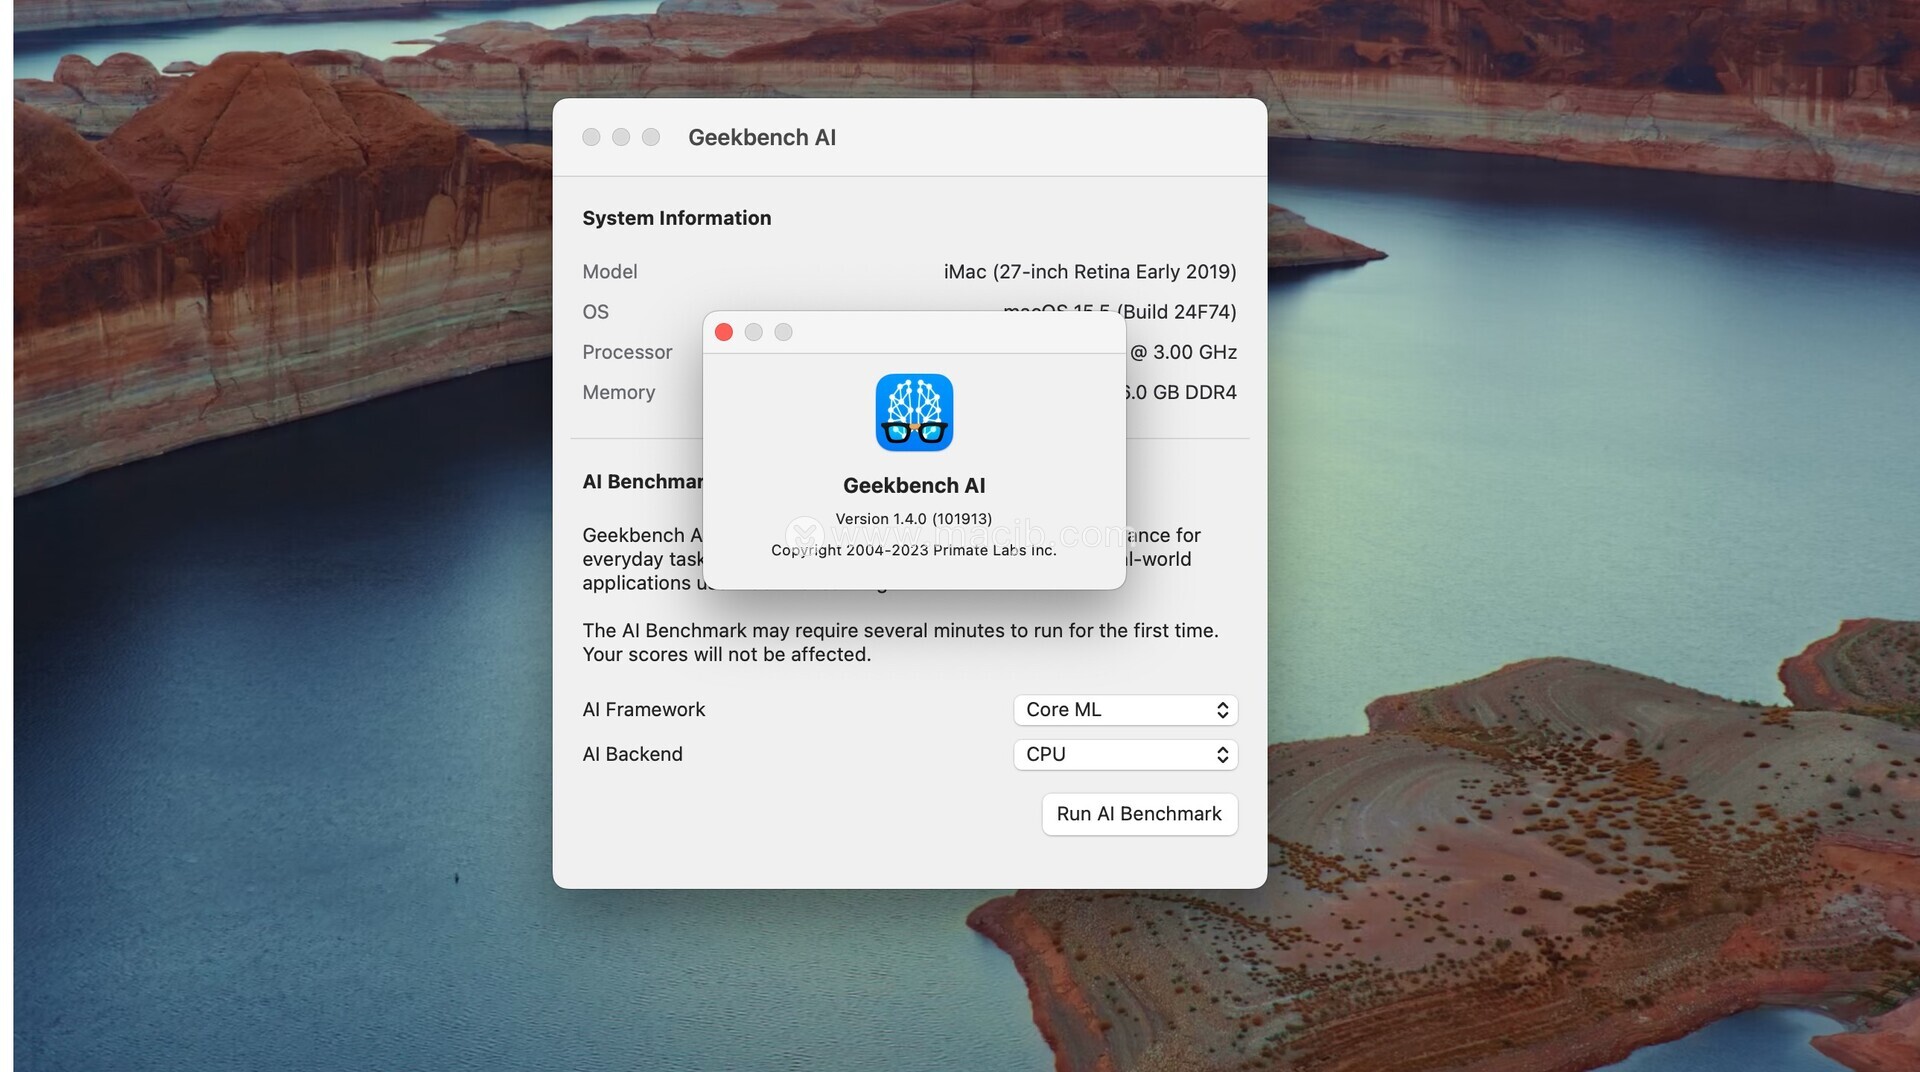The image size is (1920, 1072).
Task: Click the minimize button of the About dialog
Action: coord(754,332)
